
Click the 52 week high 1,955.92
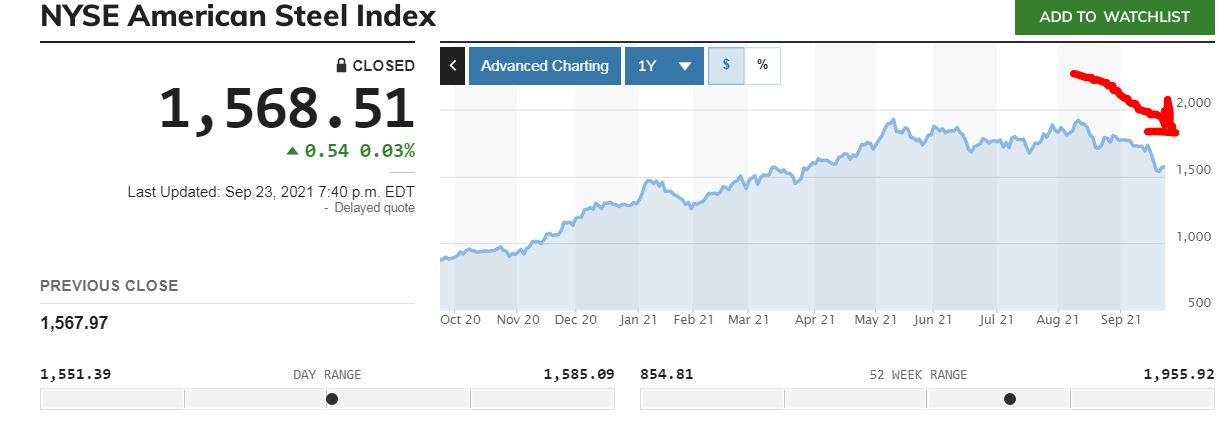(1178, 374)
